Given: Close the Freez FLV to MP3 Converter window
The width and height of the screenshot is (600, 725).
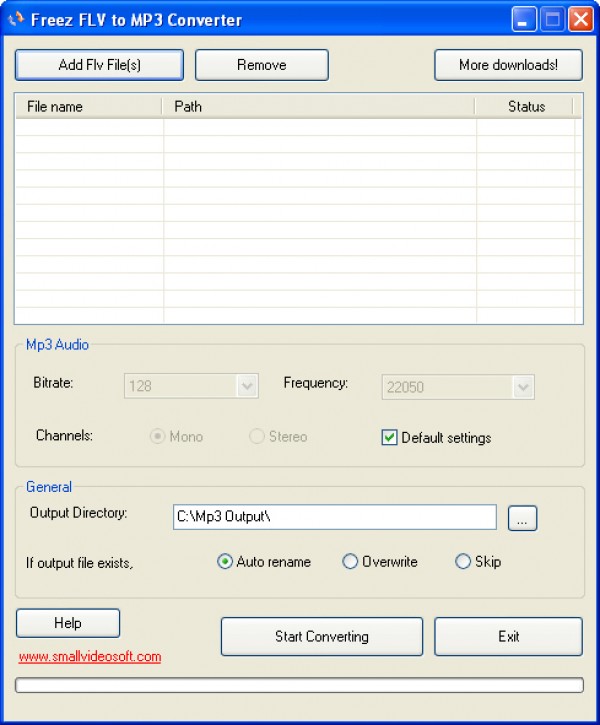Looking at the screenshot, I should point(581,19).
